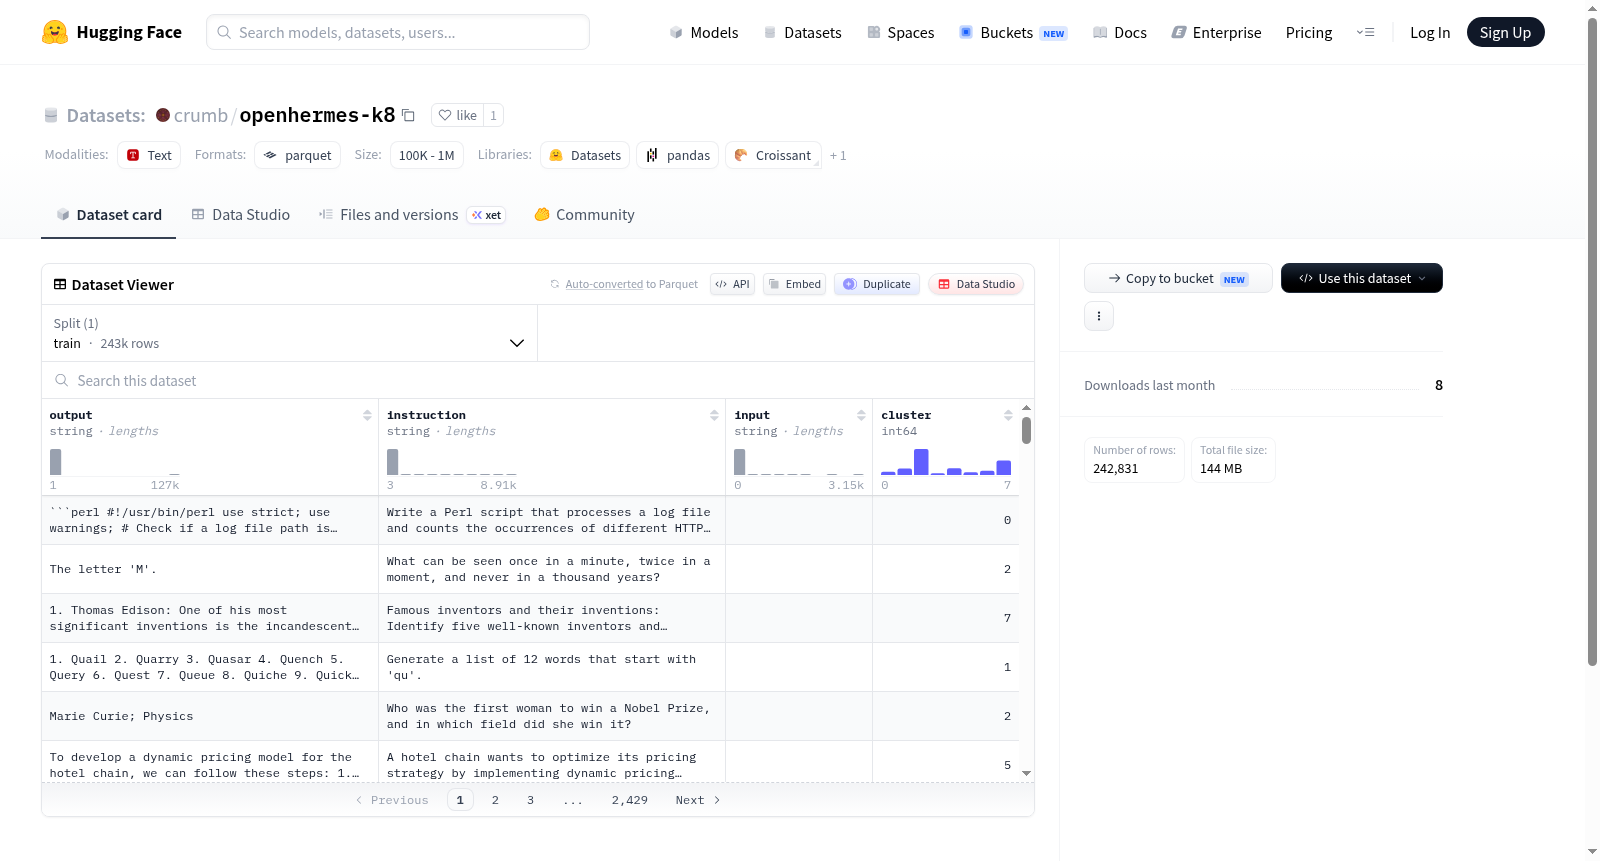Click the sort icon for instruction column

[x=714, y=415]
